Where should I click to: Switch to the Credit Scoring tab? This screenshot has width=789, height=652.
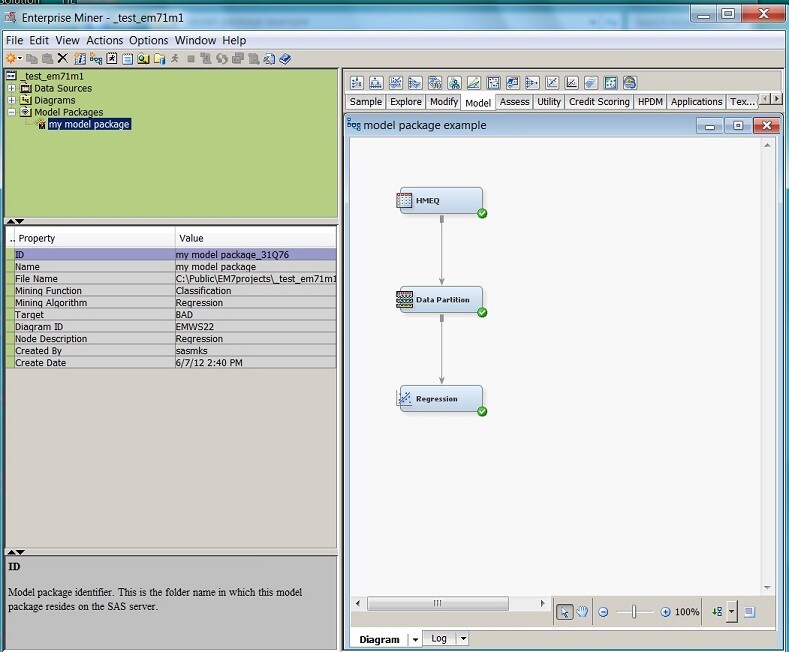pyautogui.click(x=599, y=102)
